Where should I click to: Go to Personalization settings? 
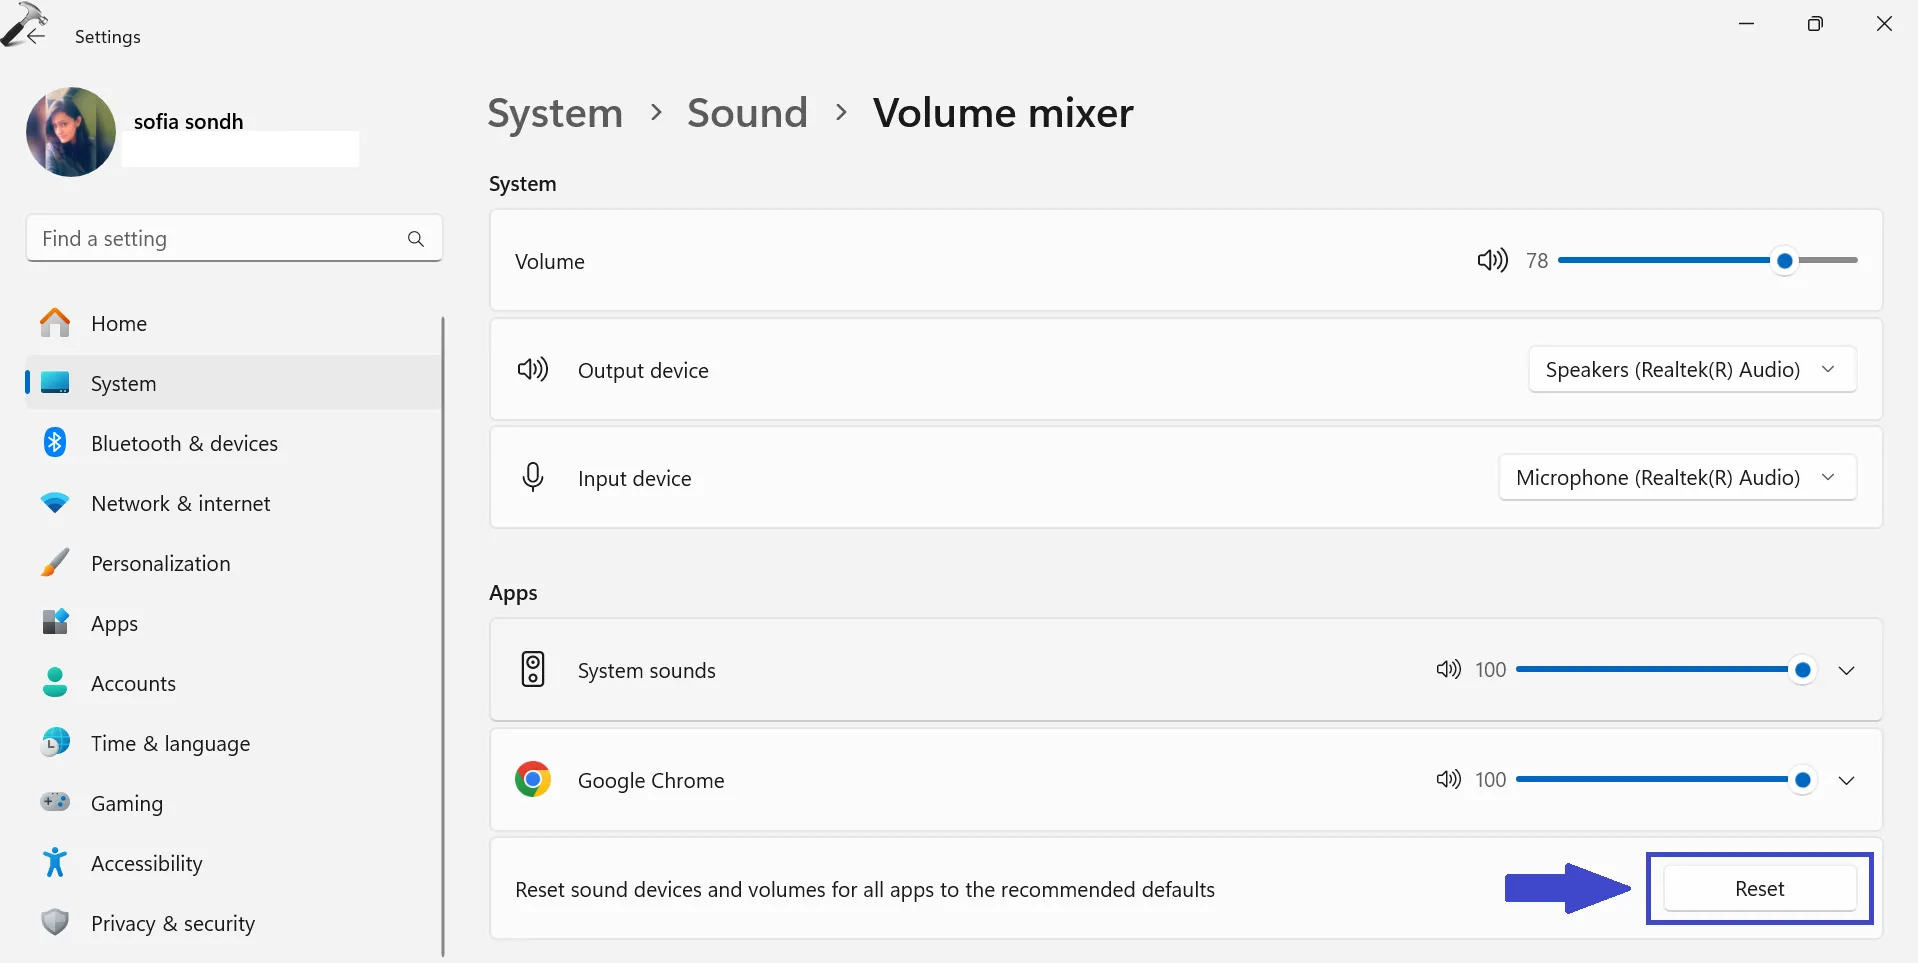[160, 564]
